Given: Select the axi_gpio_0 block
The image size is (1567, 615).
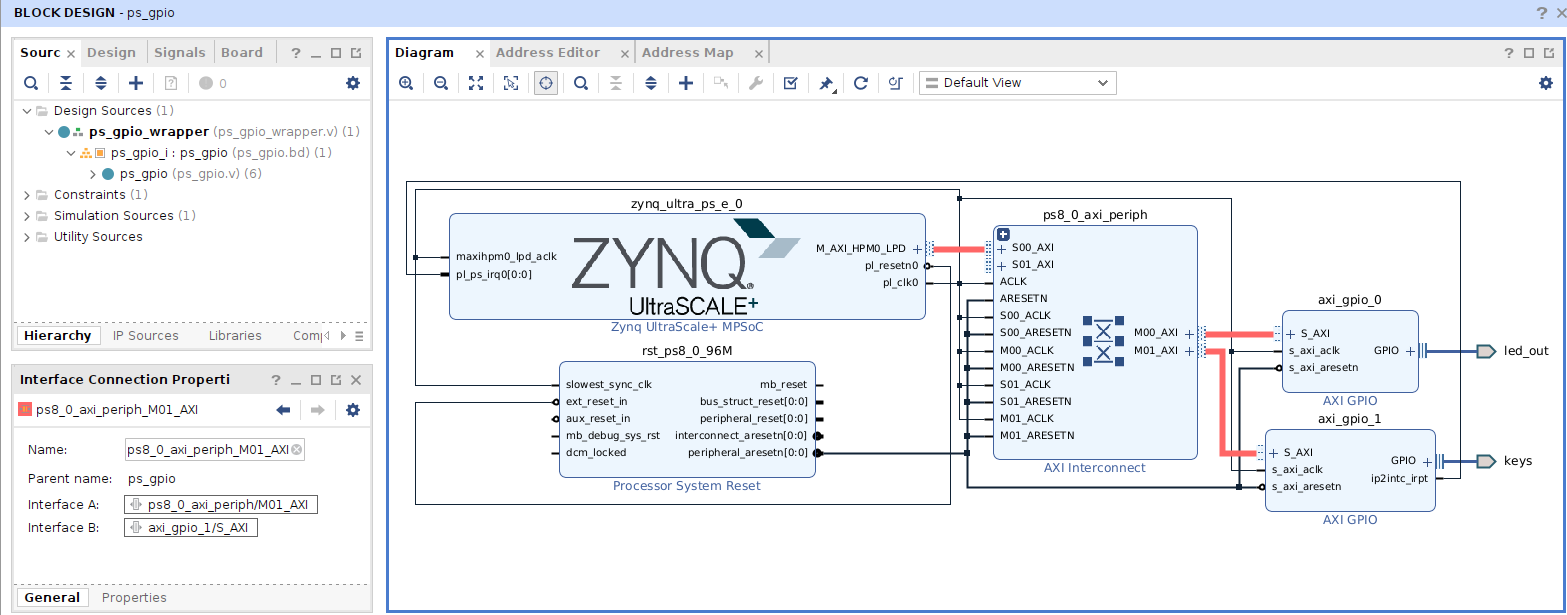Looking at the screenshot, I should pyautogui.click(x=1350, y=350).
